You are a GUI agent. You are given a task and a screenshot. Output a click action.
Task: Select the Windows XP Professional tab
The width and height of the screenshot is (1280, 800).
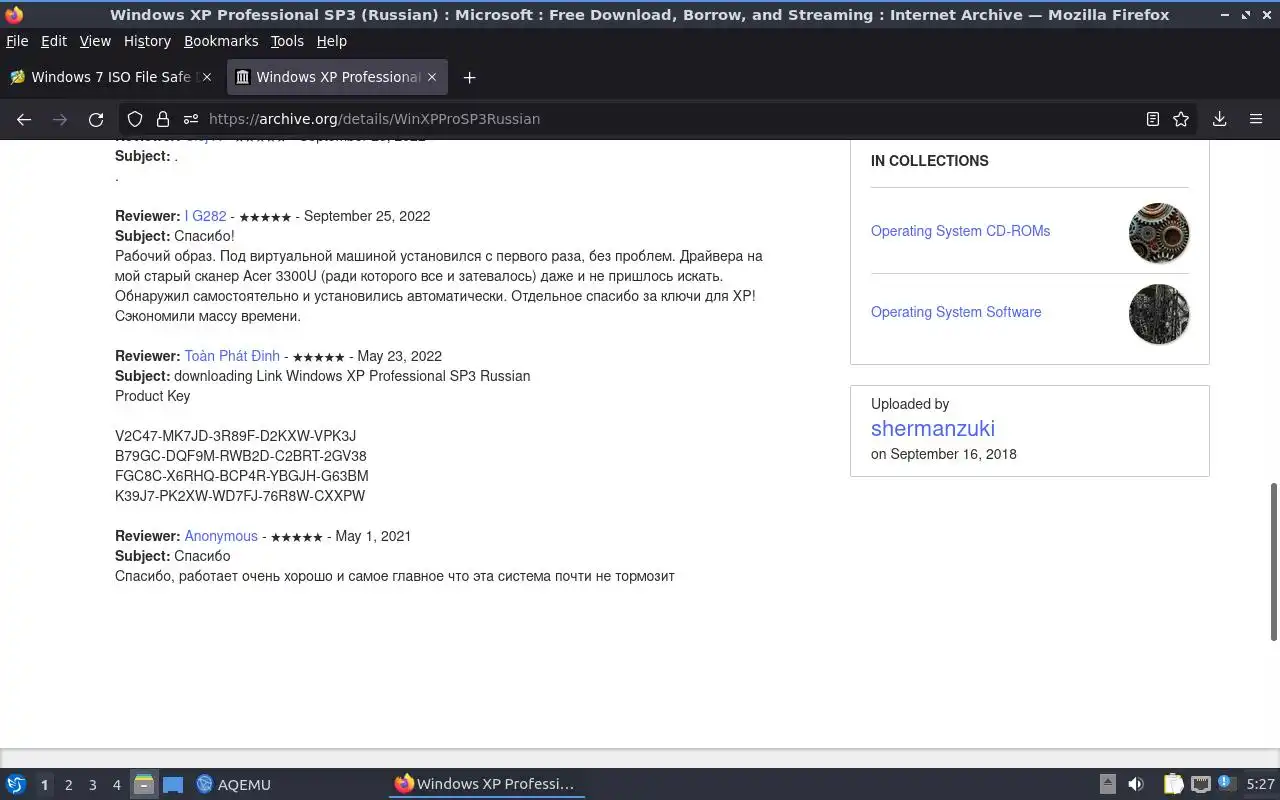(337, 77)
